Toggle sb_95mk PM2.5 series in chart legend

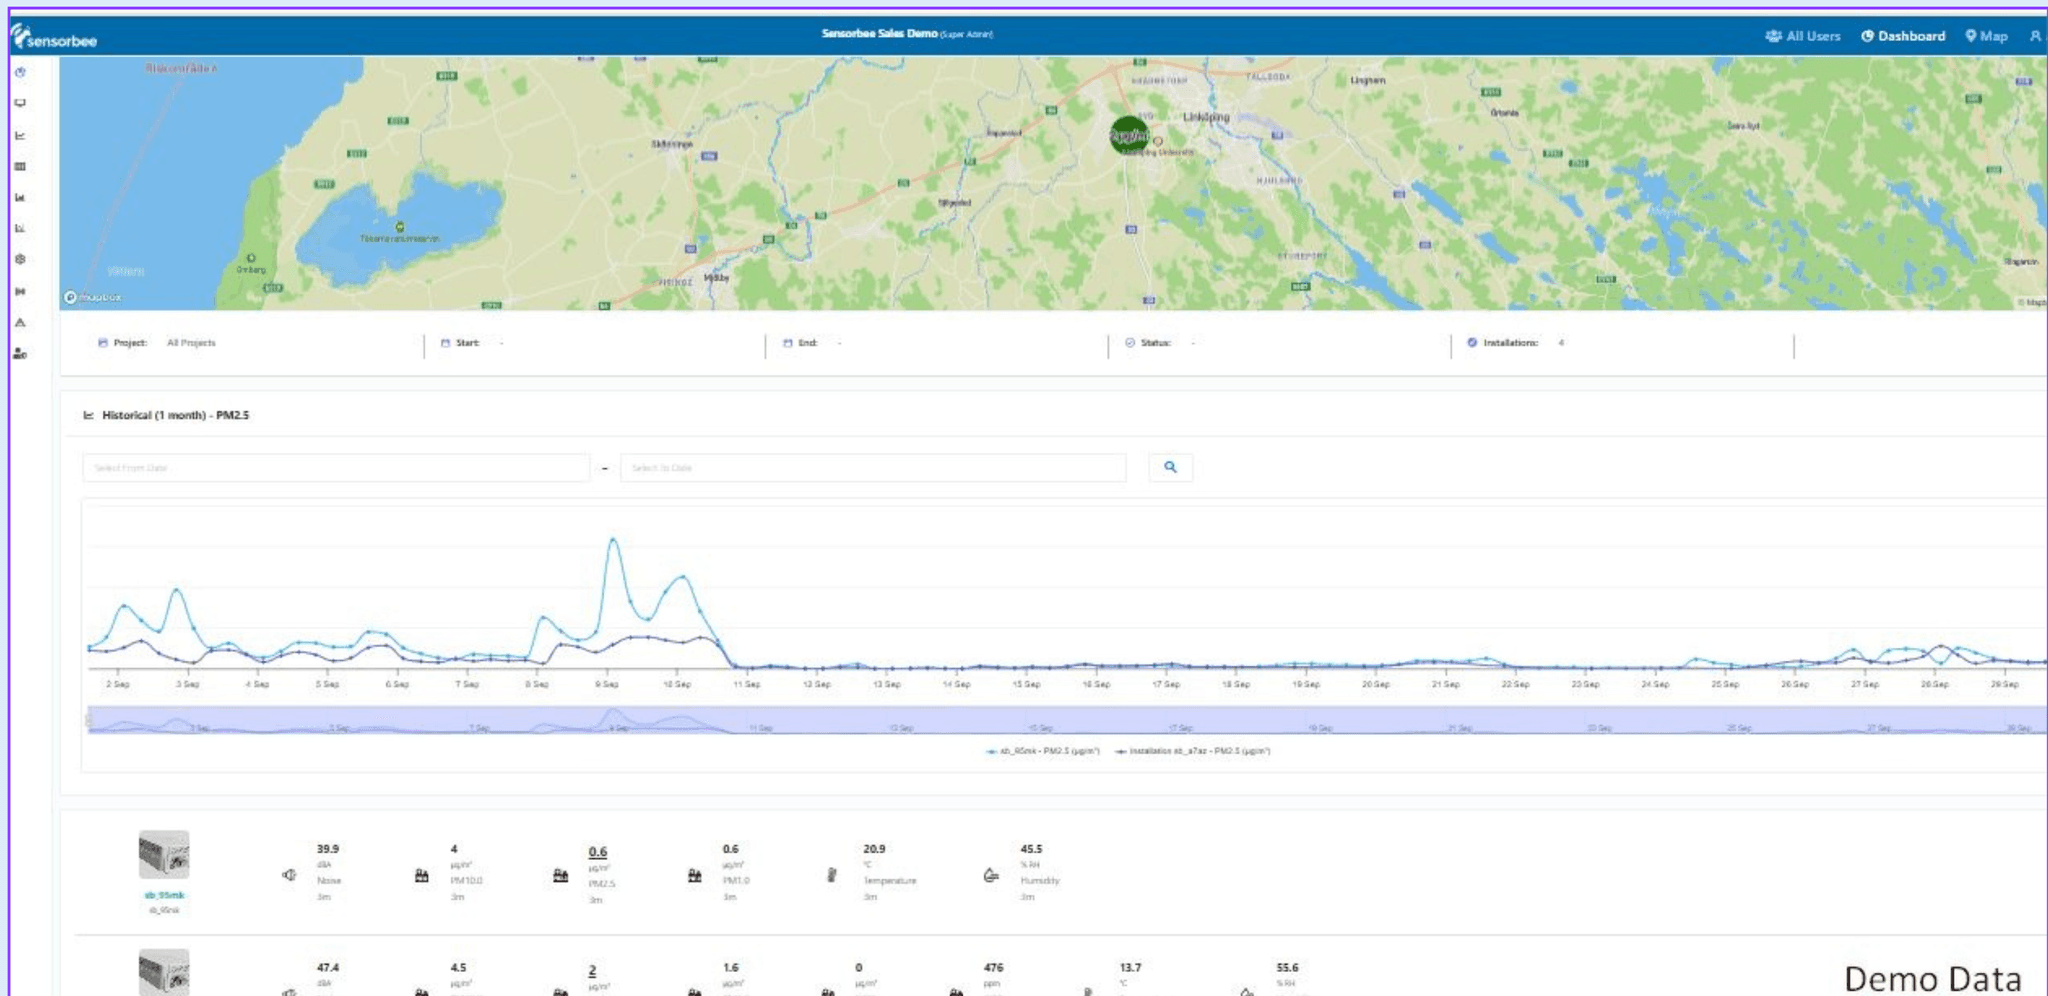click(1043, 751)
